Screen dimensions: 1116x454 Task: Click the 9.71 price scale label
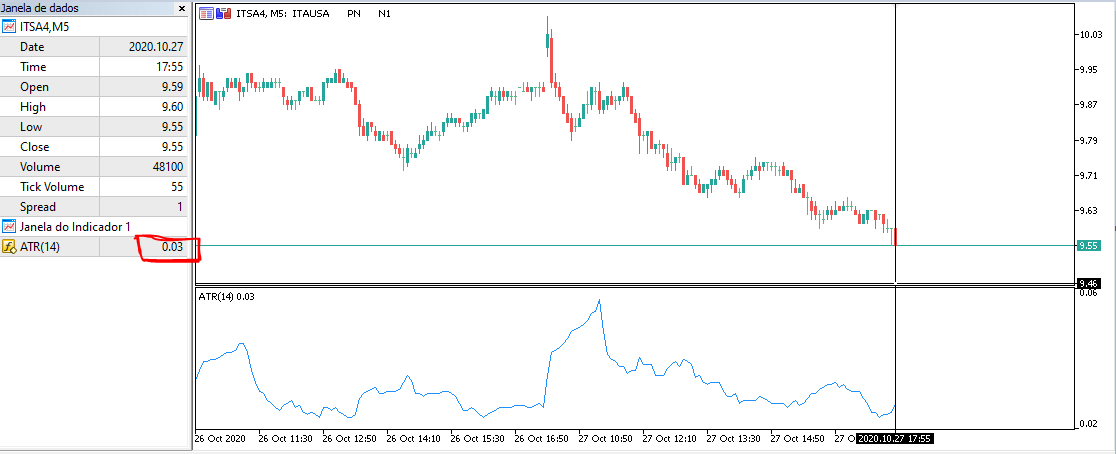(x=1090, y=175)
